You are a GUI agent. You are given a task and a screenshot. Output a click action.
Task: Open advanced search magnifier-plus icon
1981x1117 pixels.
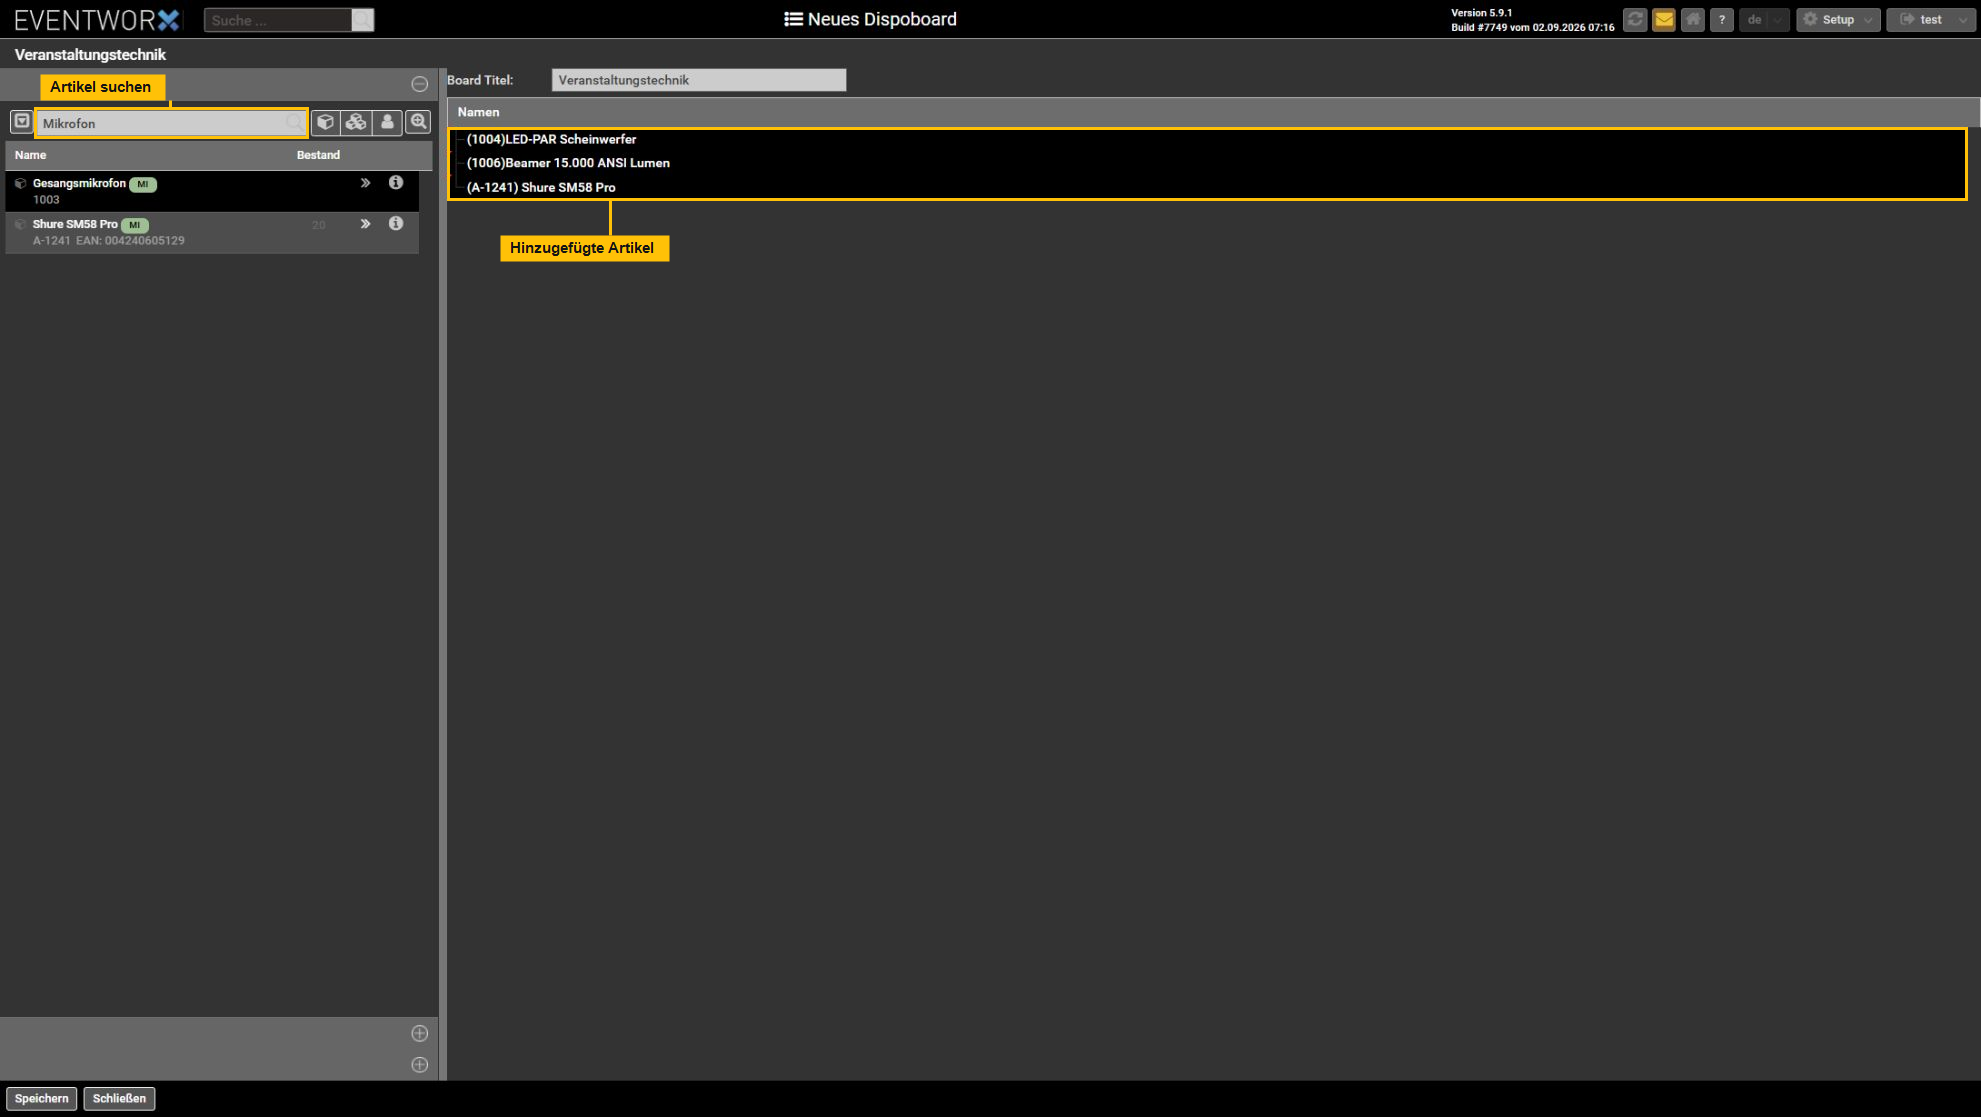418,122
